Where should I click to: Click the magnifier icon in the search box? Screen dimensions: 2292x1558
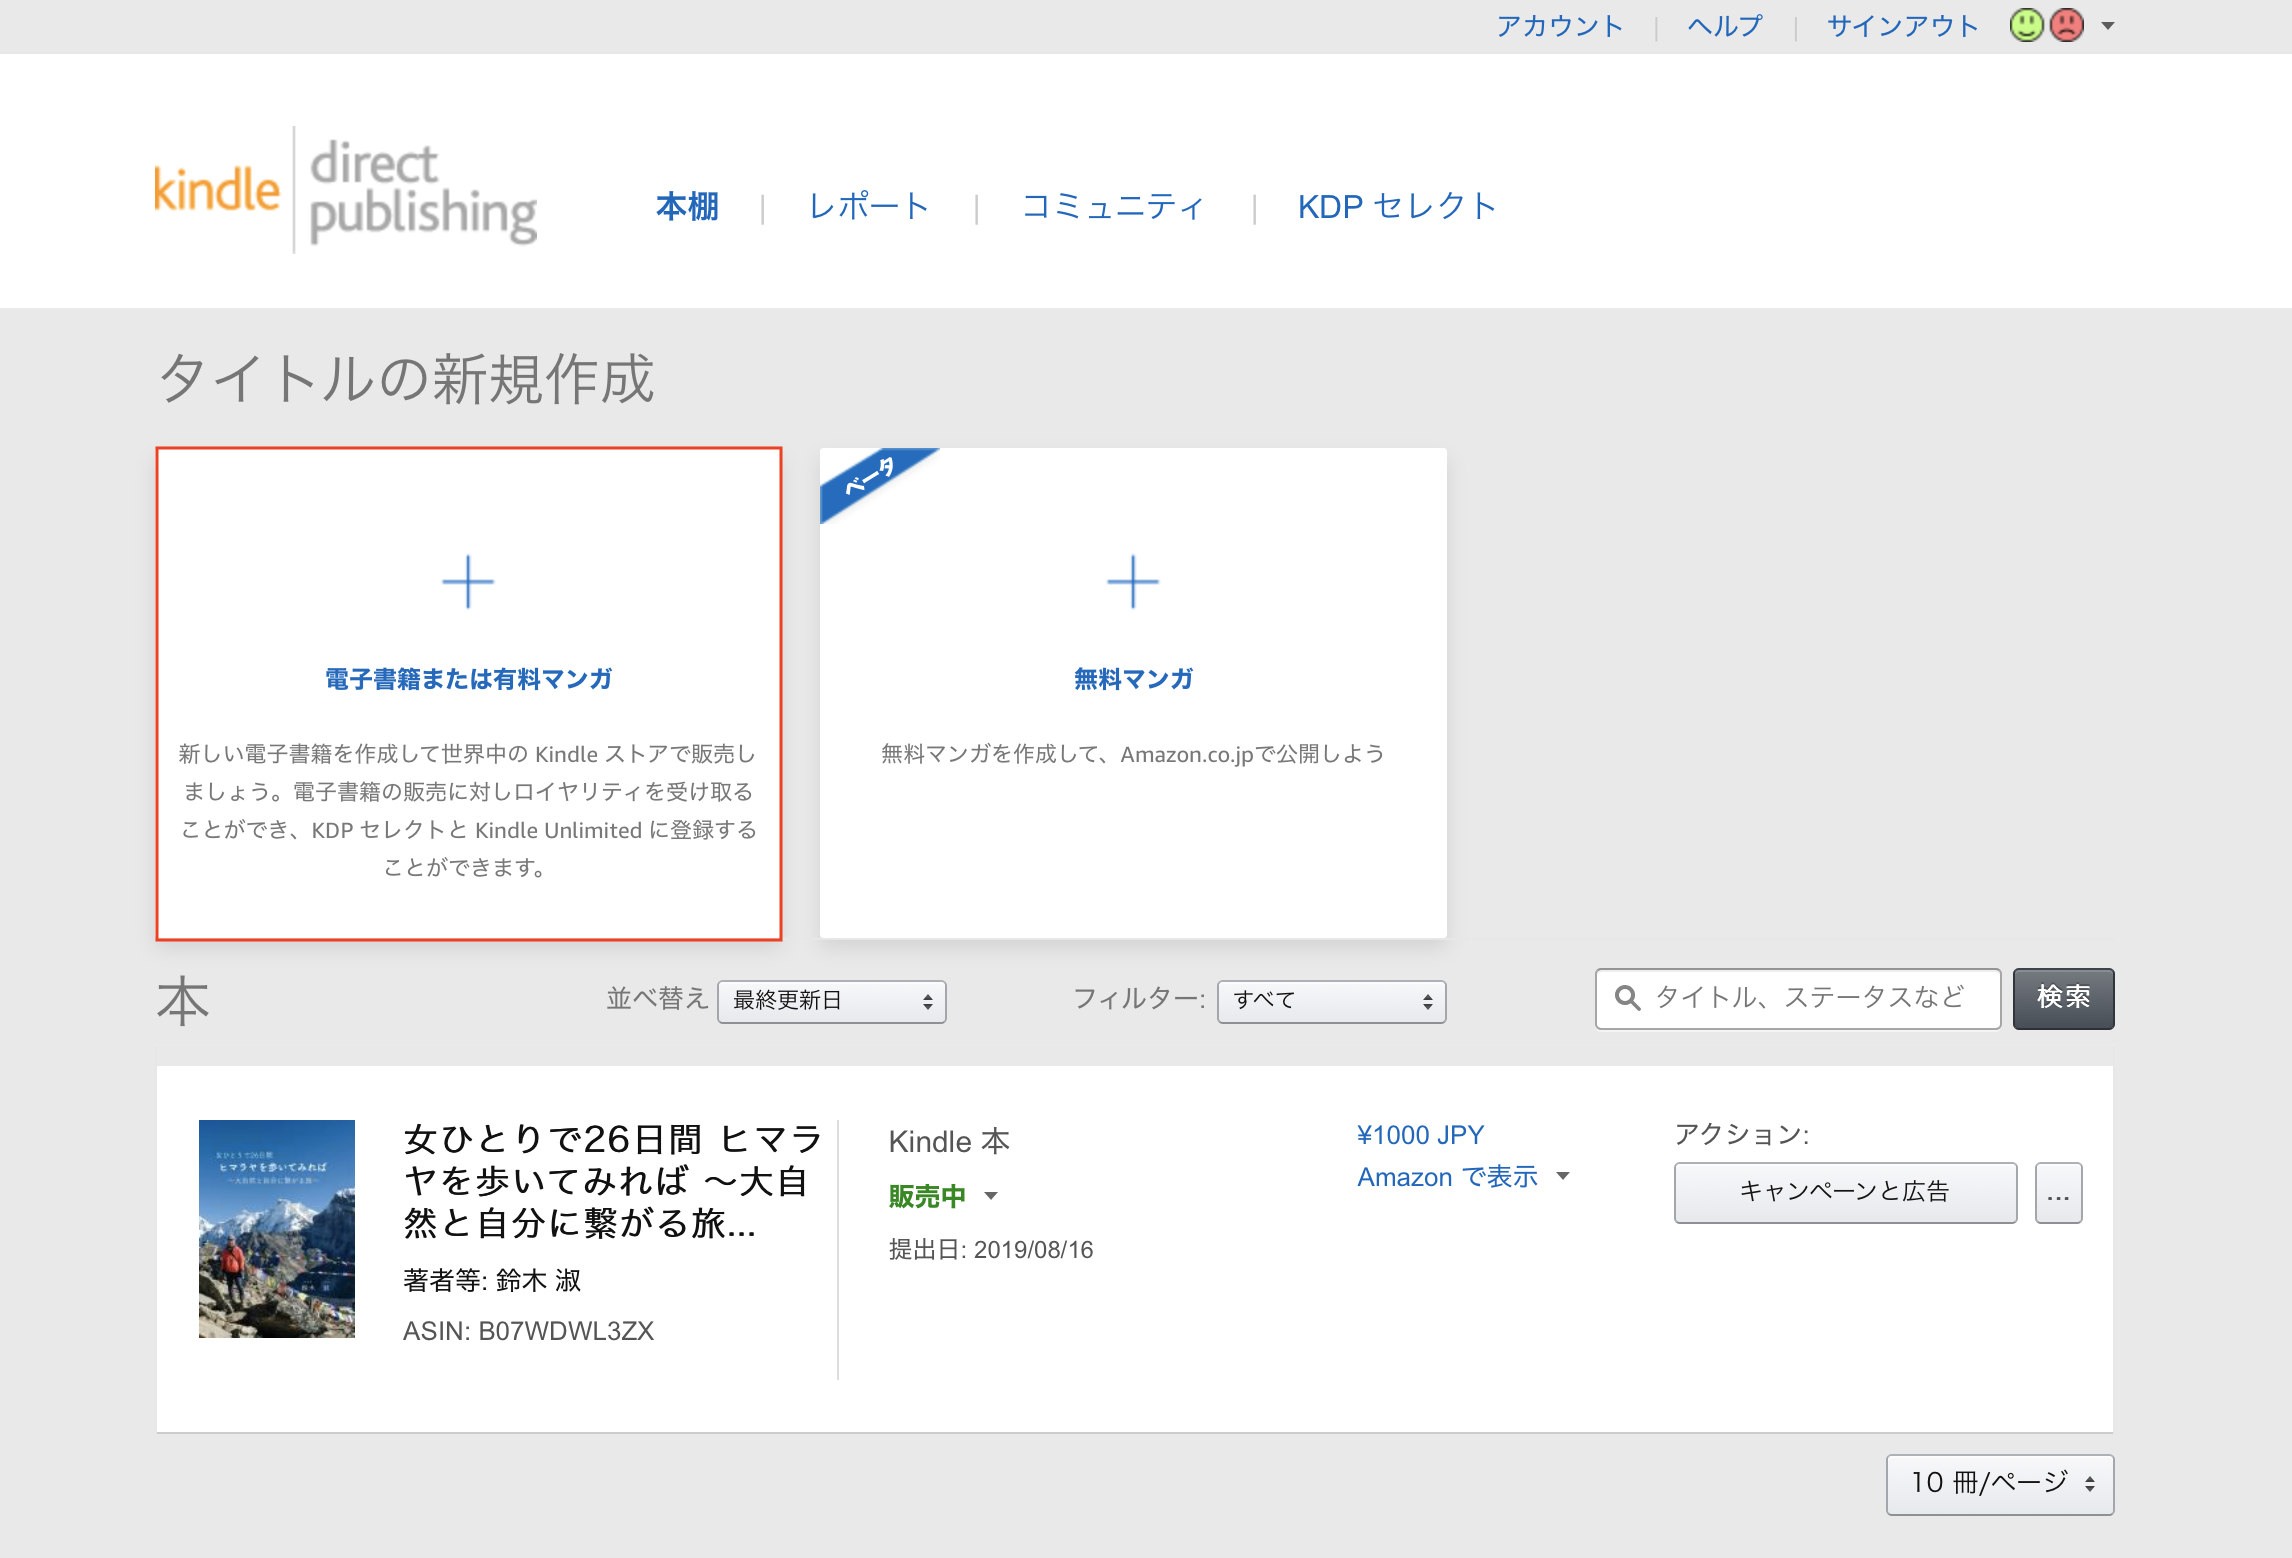[1627, 998]
